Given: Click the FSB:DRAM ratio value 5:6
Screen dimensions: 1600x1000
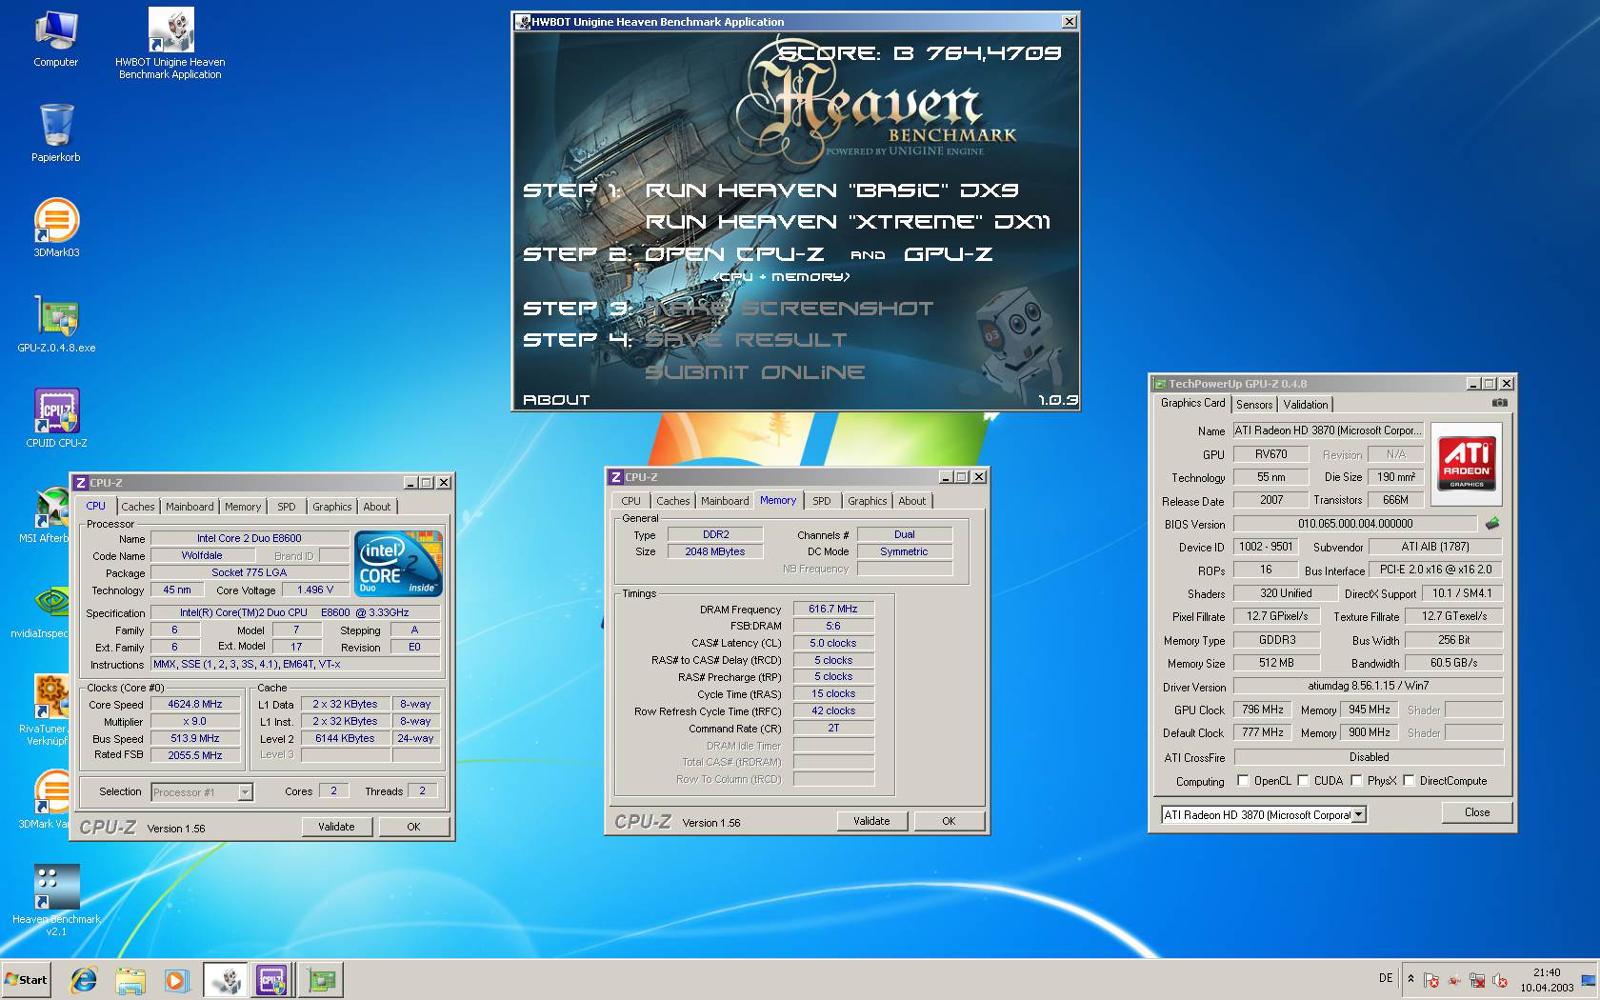Looking at the screenshot, I should pos(833,626).
